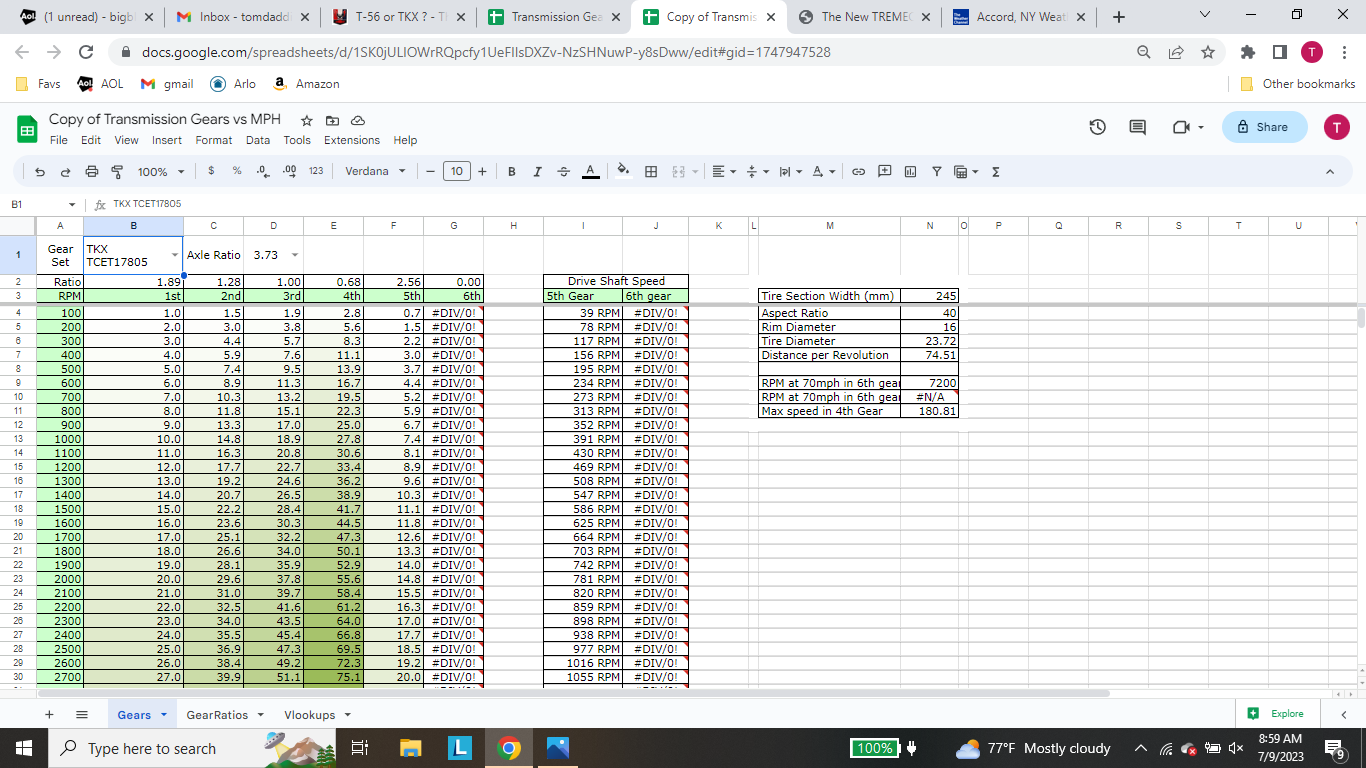Open the Extensions menu

(x=351, y=140)
